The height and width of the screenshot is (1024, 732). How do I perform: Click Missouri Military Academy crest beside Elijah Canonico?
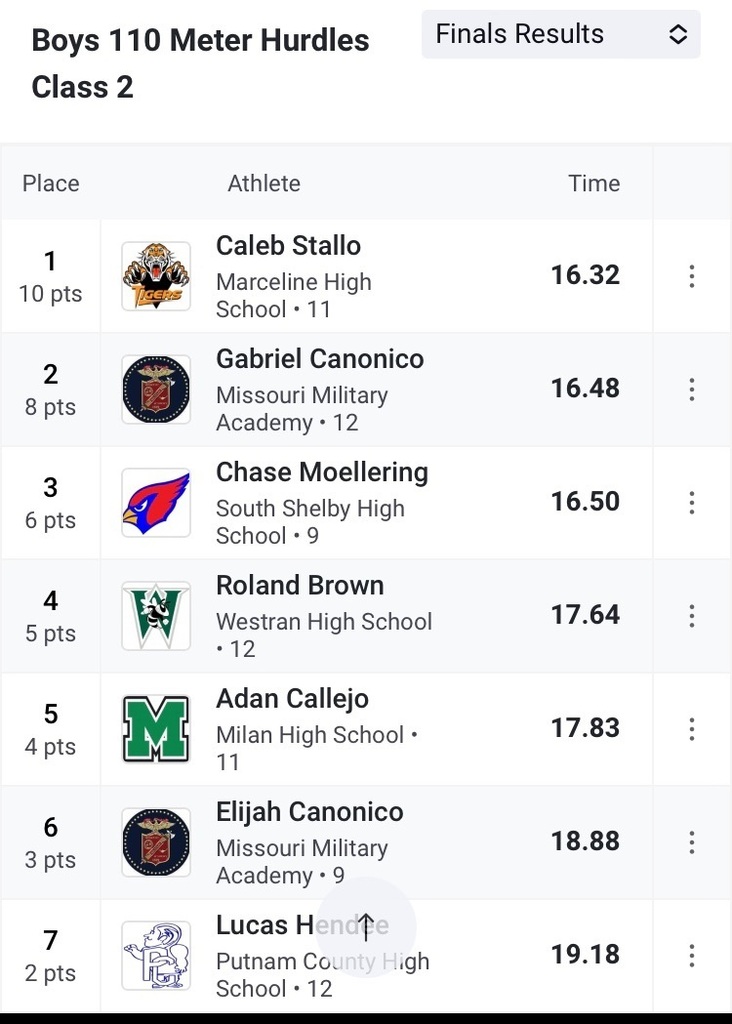coord(156,842)
